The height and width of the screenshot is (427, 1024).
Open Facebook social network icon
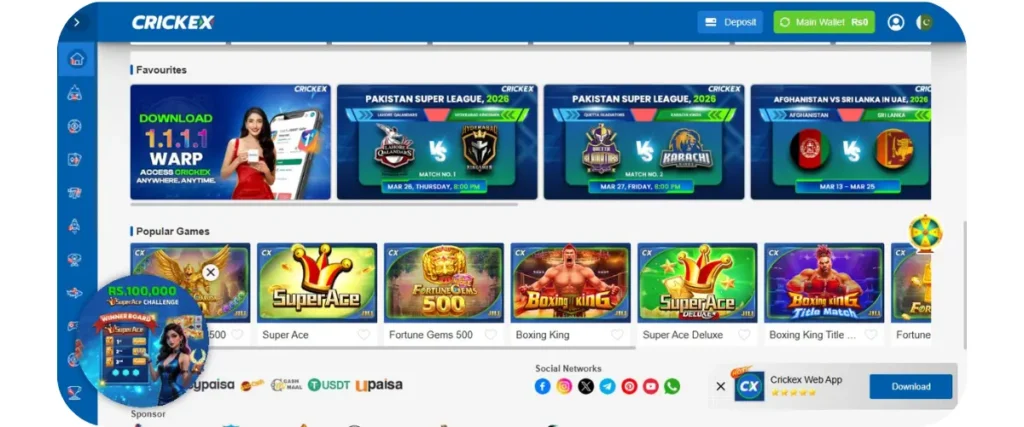[543, 387]
